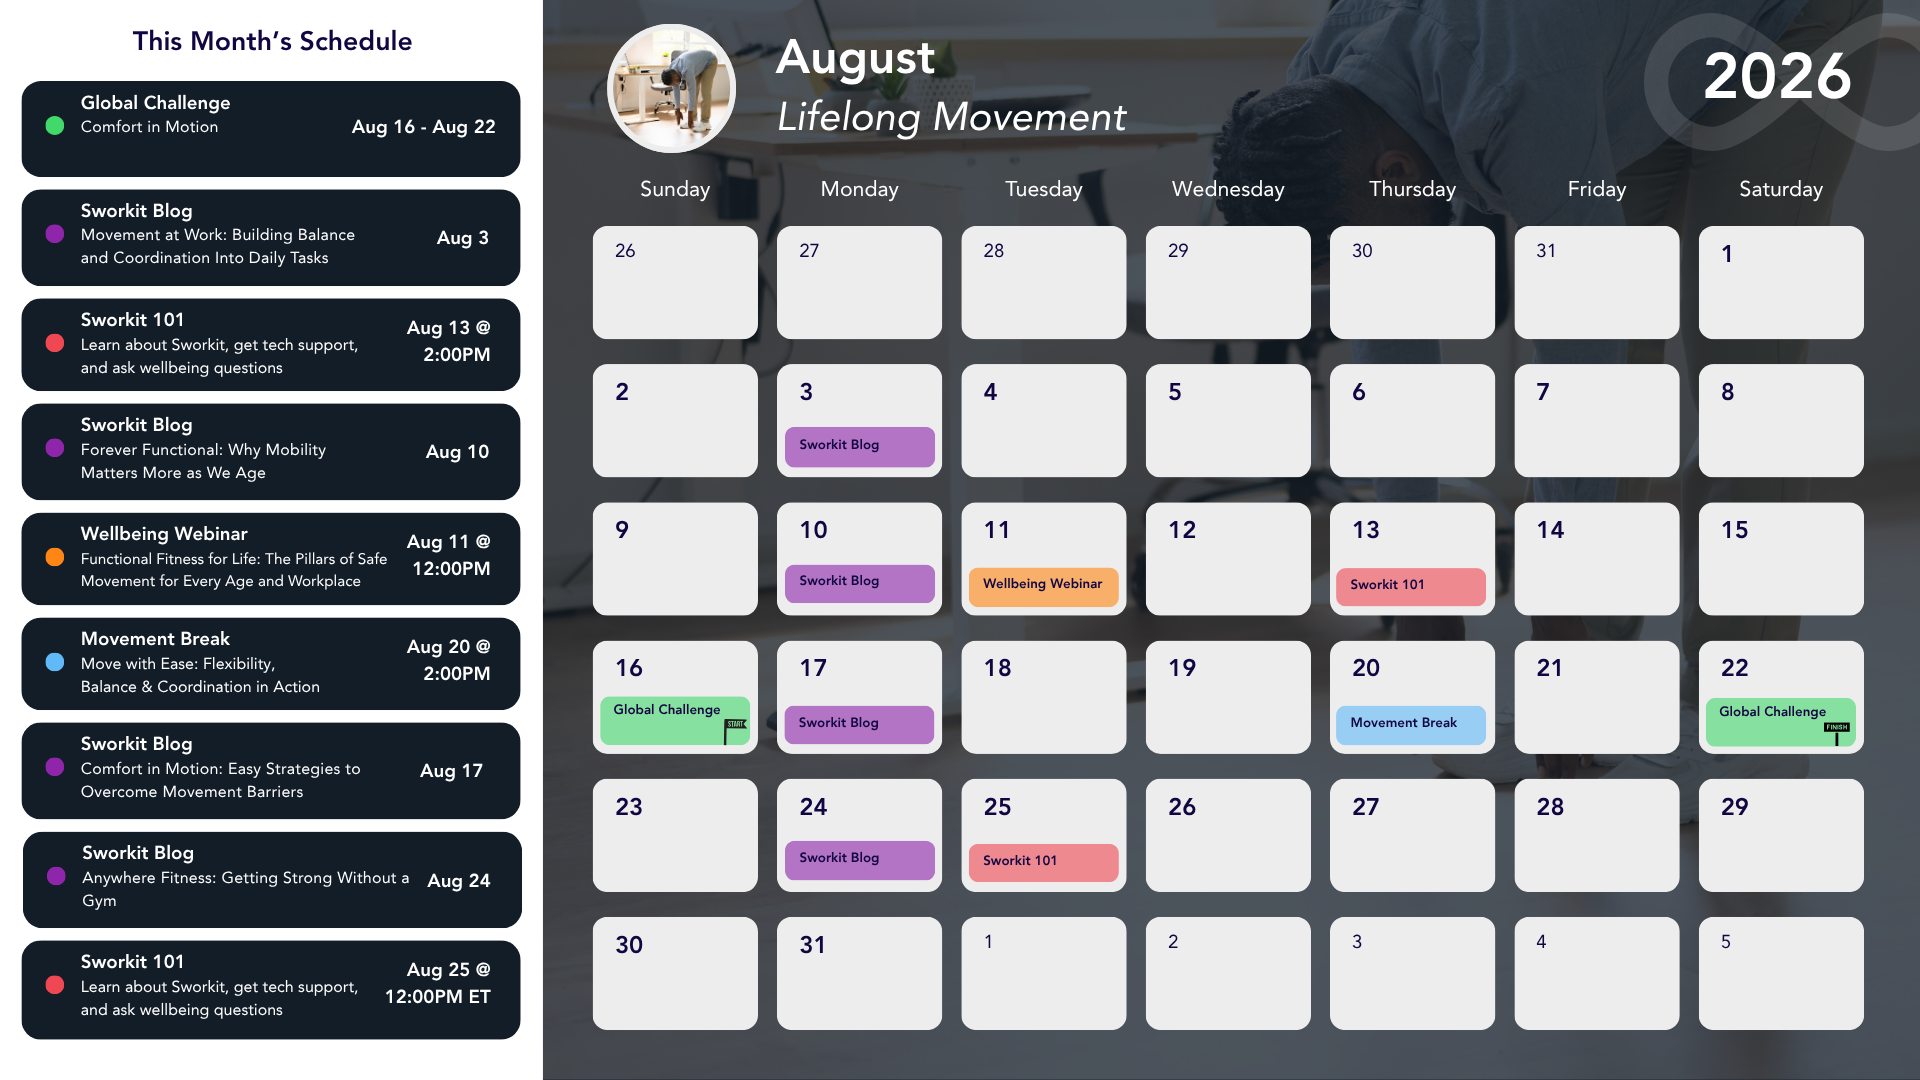Open the circular stretching photo thumbnail
This screenshot has height=1080, width=1920.
671,88
